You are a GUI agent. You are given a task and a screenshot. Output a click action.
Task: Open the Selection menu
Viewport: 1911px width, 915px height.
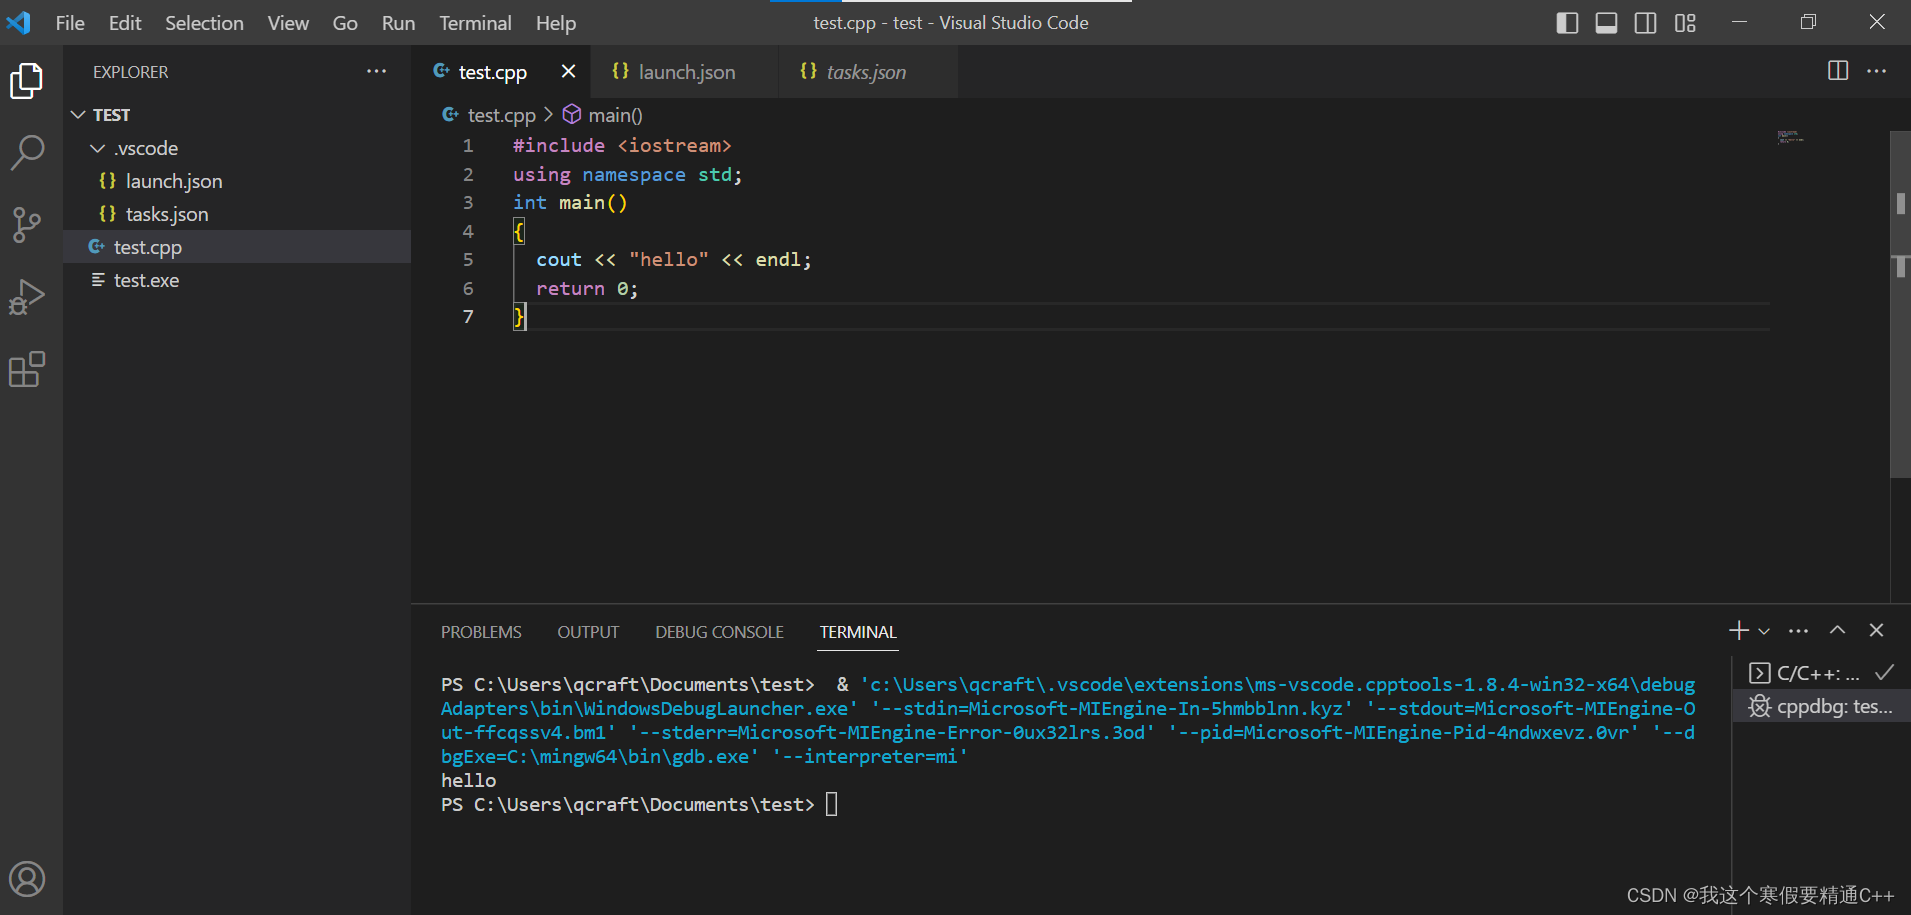[x=204, y=23]
